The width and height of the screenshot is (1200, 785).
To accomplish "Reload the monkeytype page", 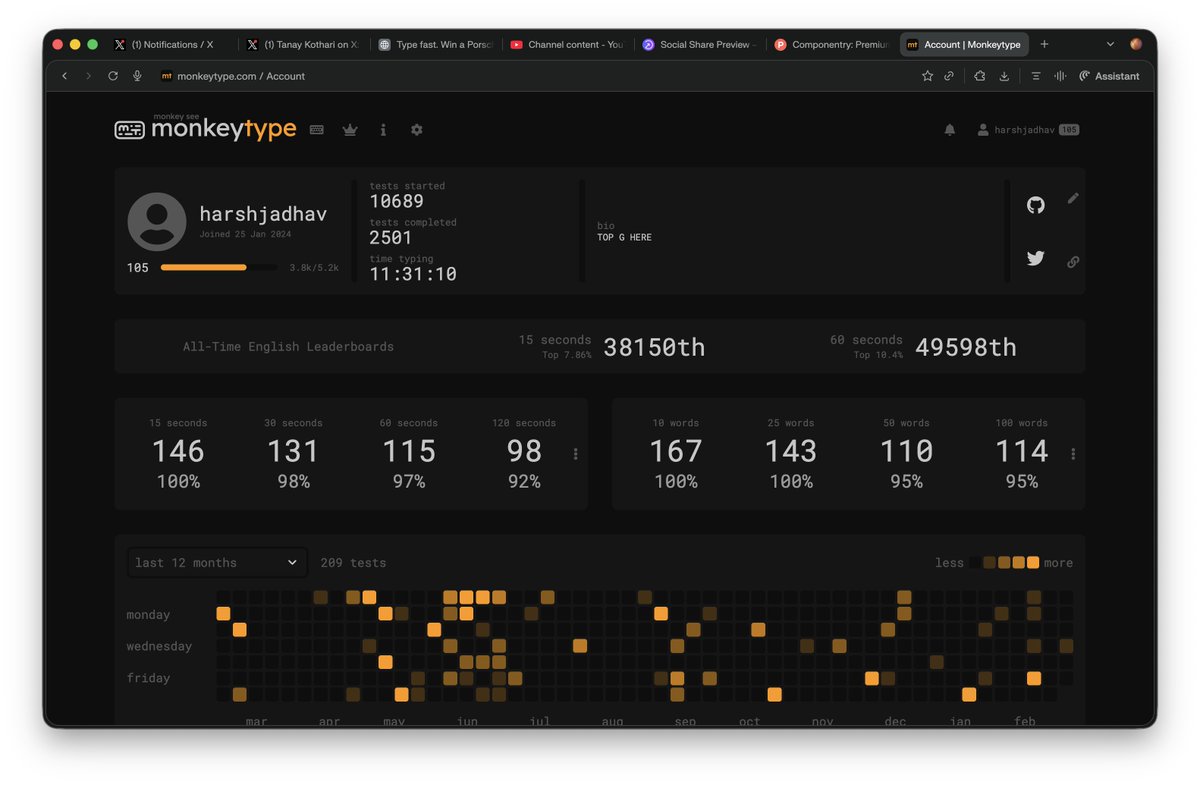I will point(113,76).
